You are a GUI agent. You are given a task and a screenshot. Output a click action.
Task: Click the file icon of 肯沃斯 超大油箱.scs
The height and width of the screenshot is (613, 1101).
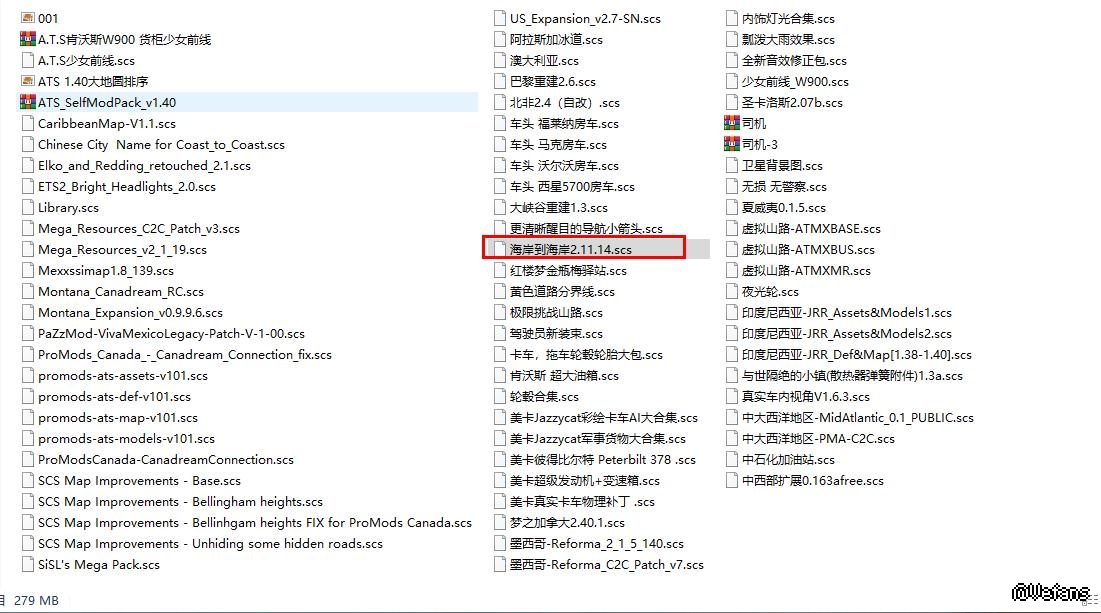point(500,376)
